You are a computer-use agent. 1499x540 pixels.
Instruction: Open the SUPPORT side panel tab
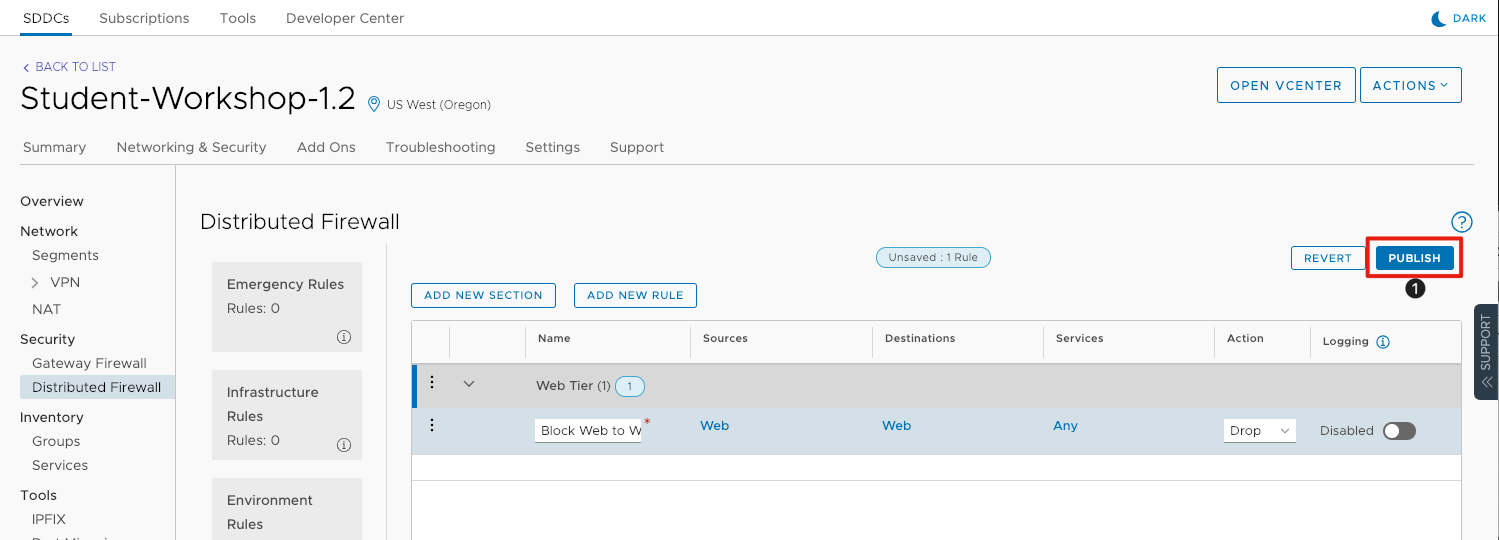click(1486, 352)
